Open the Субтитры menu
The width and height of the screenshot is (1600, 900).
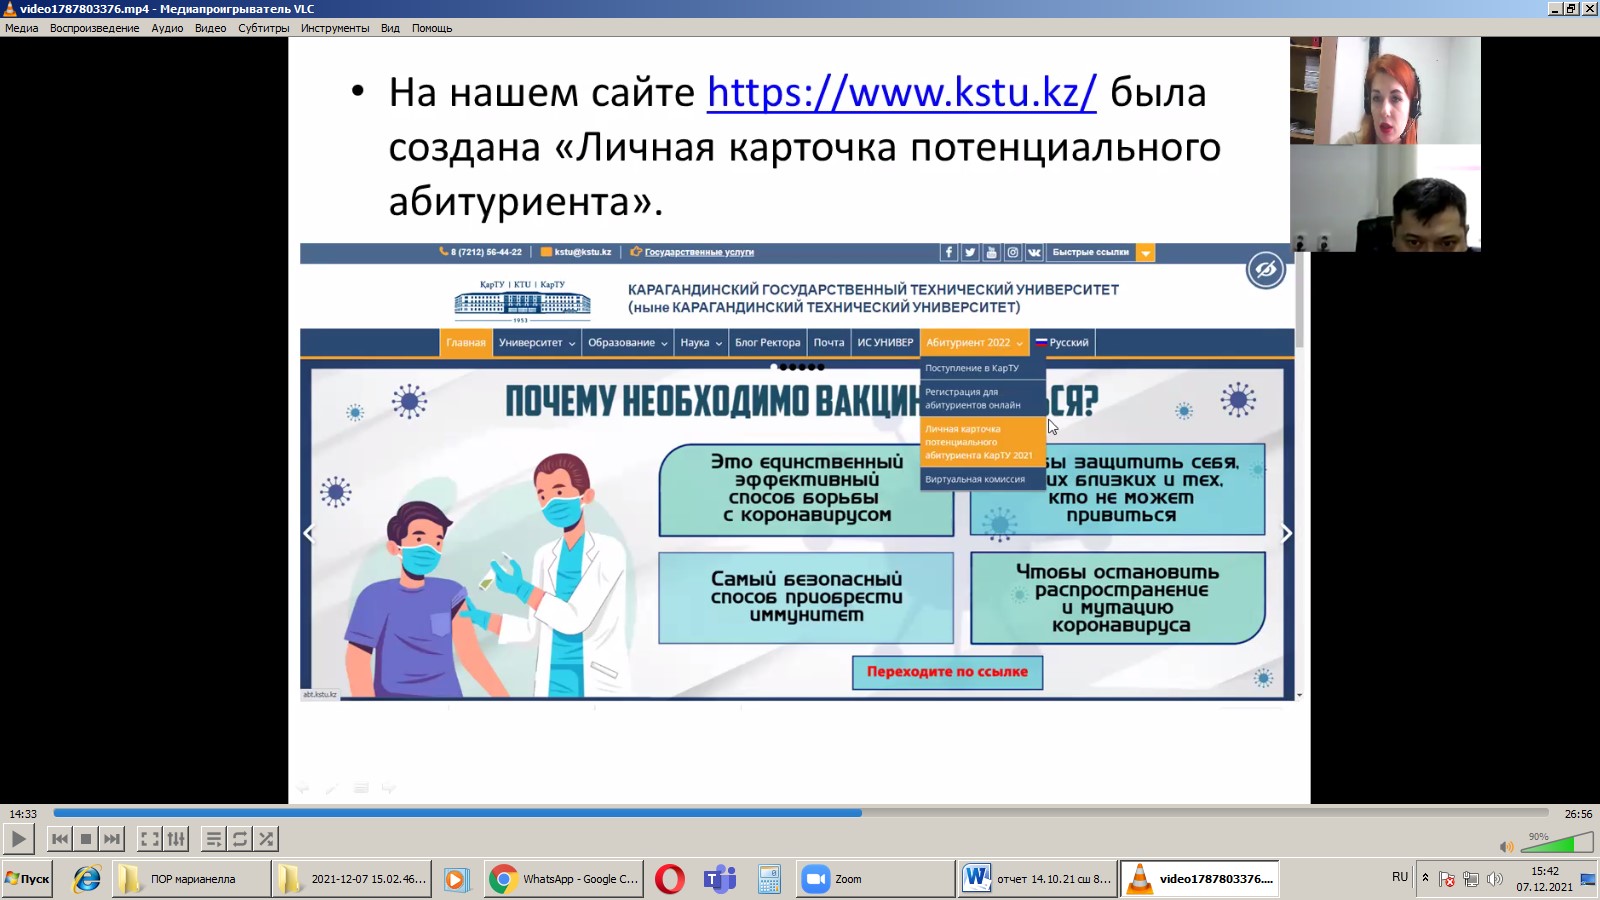[264, 28]
